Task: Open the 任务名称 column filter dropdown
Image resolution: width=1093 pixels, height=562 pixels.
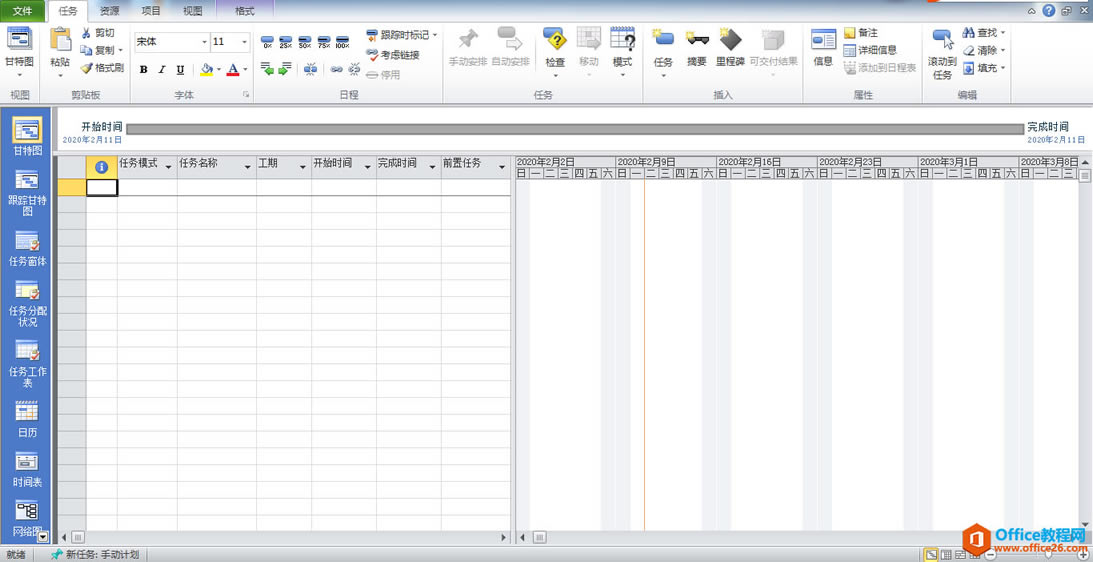Action: (247, 166)
